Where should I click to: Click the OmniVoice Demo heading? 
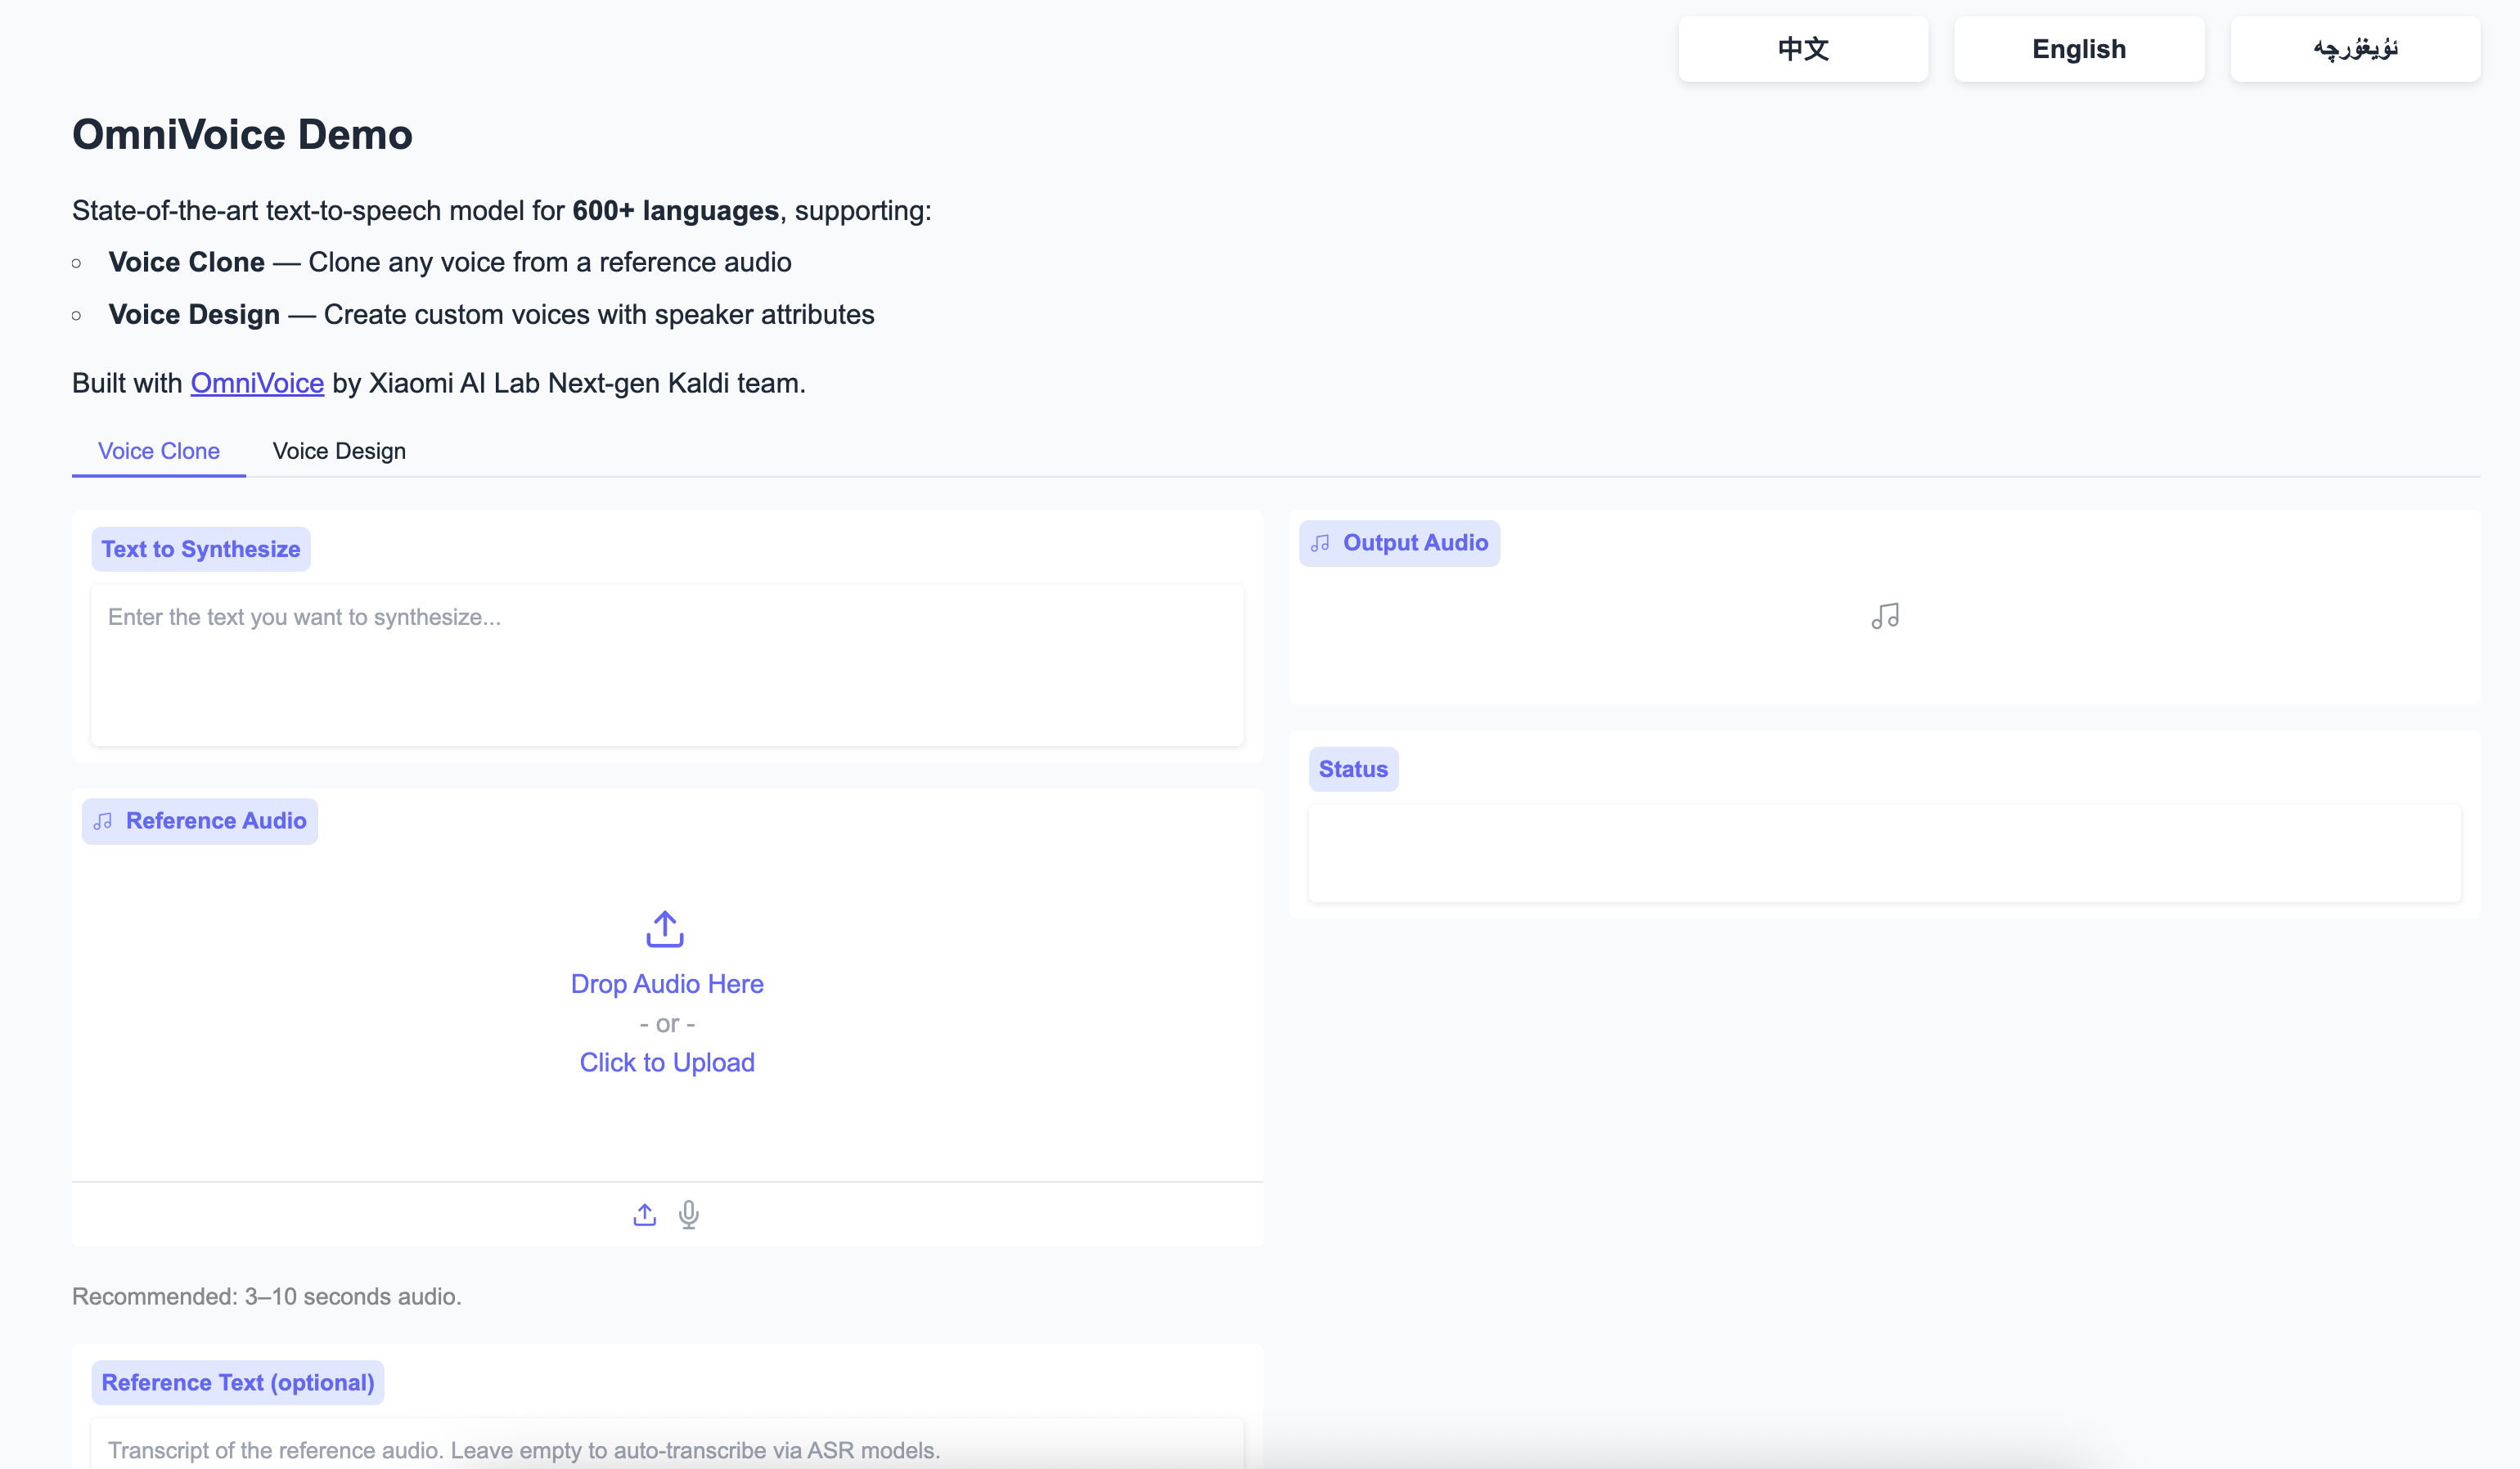[x=242, y=135]
